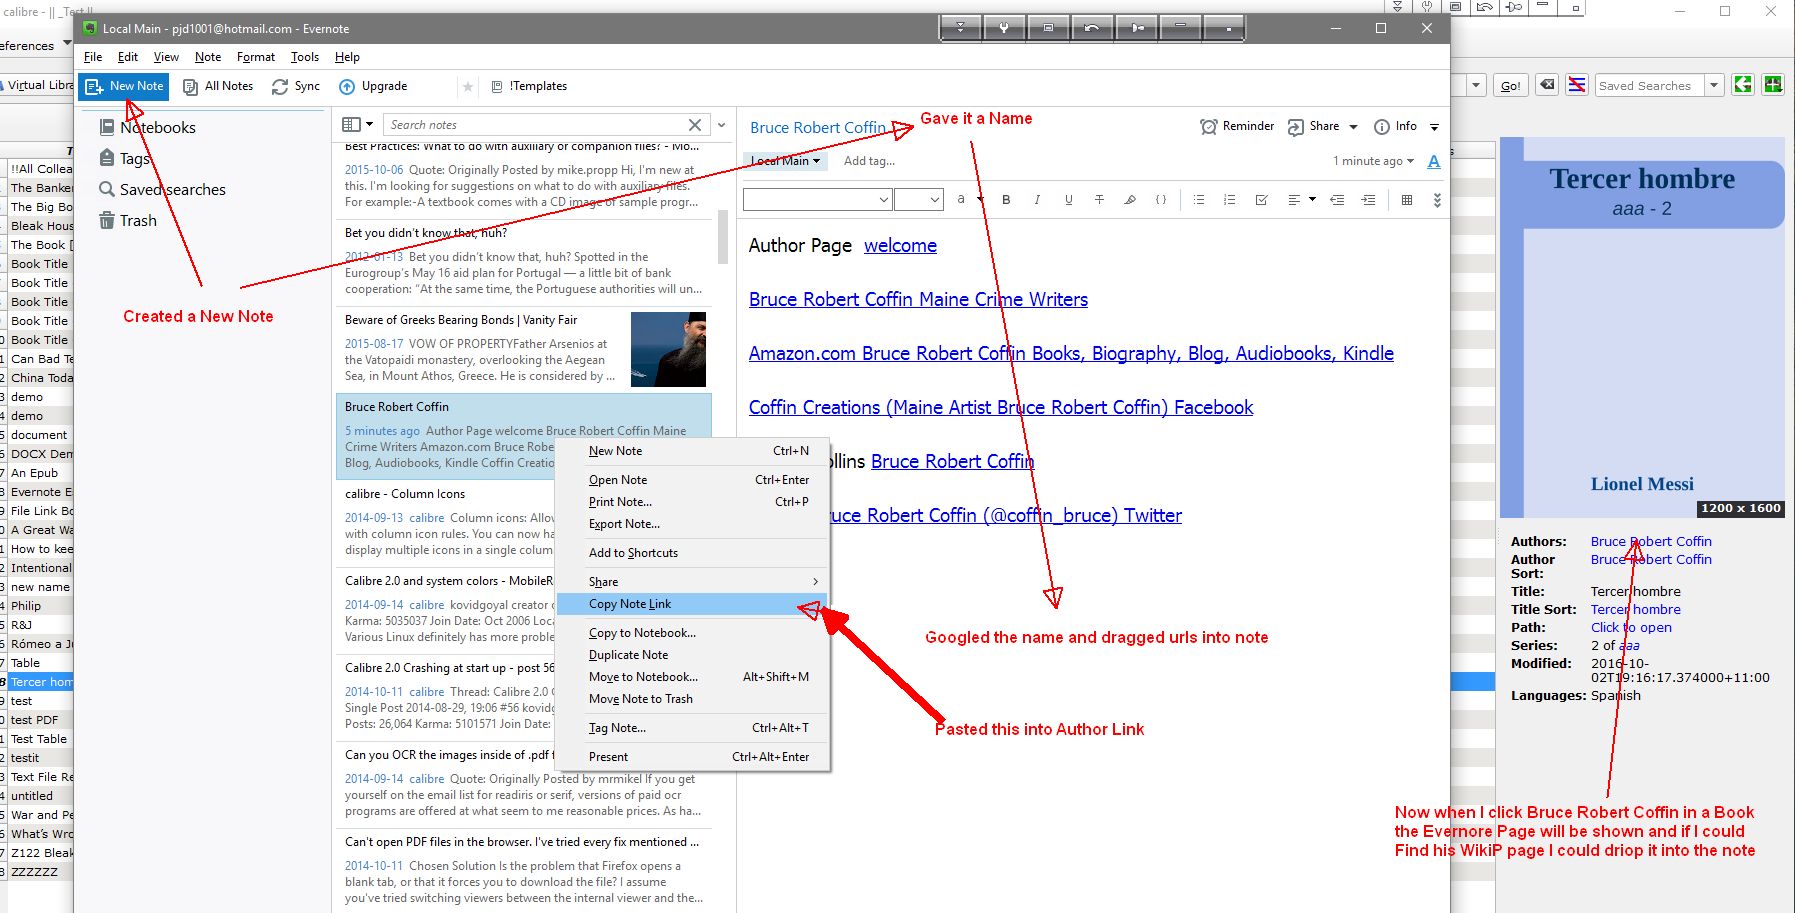
Task: Share the current note
Action: click(1313, 127)
